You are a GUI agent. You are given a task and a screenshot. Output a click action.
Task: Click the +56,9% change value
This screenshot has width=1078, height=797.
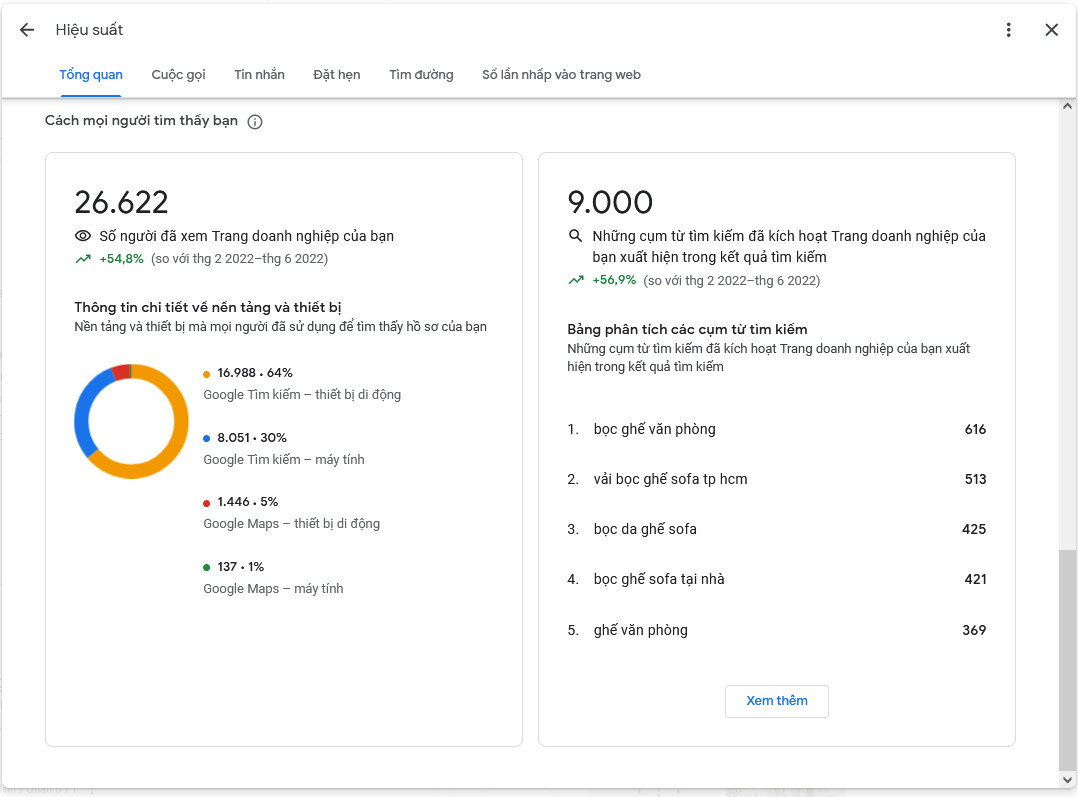(x=614, y=281)
